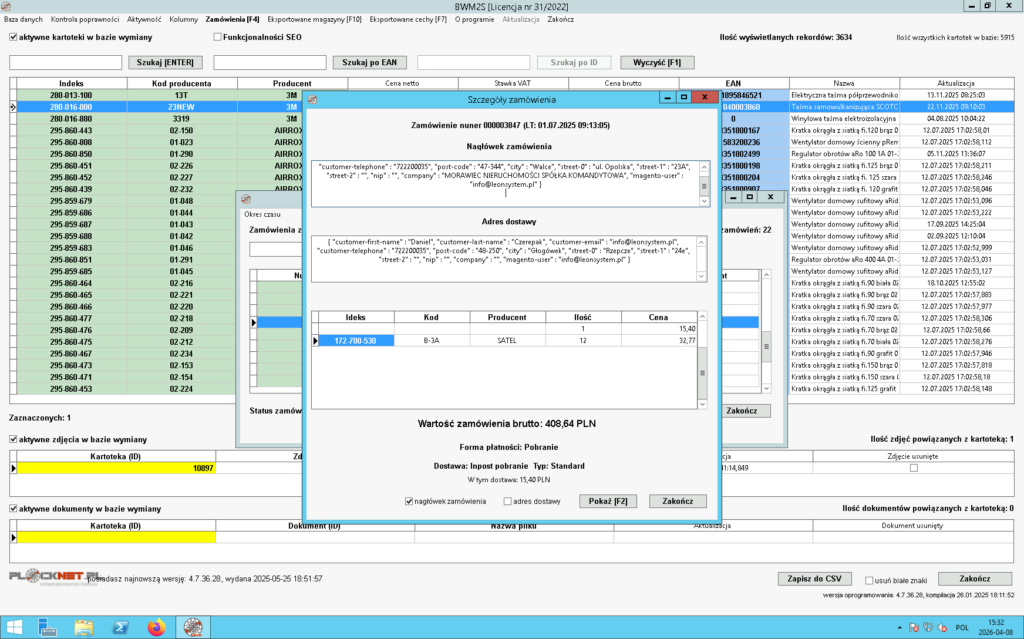1024x639 pixels.
Task: Uncheck the nagłówek zamówienia checkbox
Action: coord(410,501)
